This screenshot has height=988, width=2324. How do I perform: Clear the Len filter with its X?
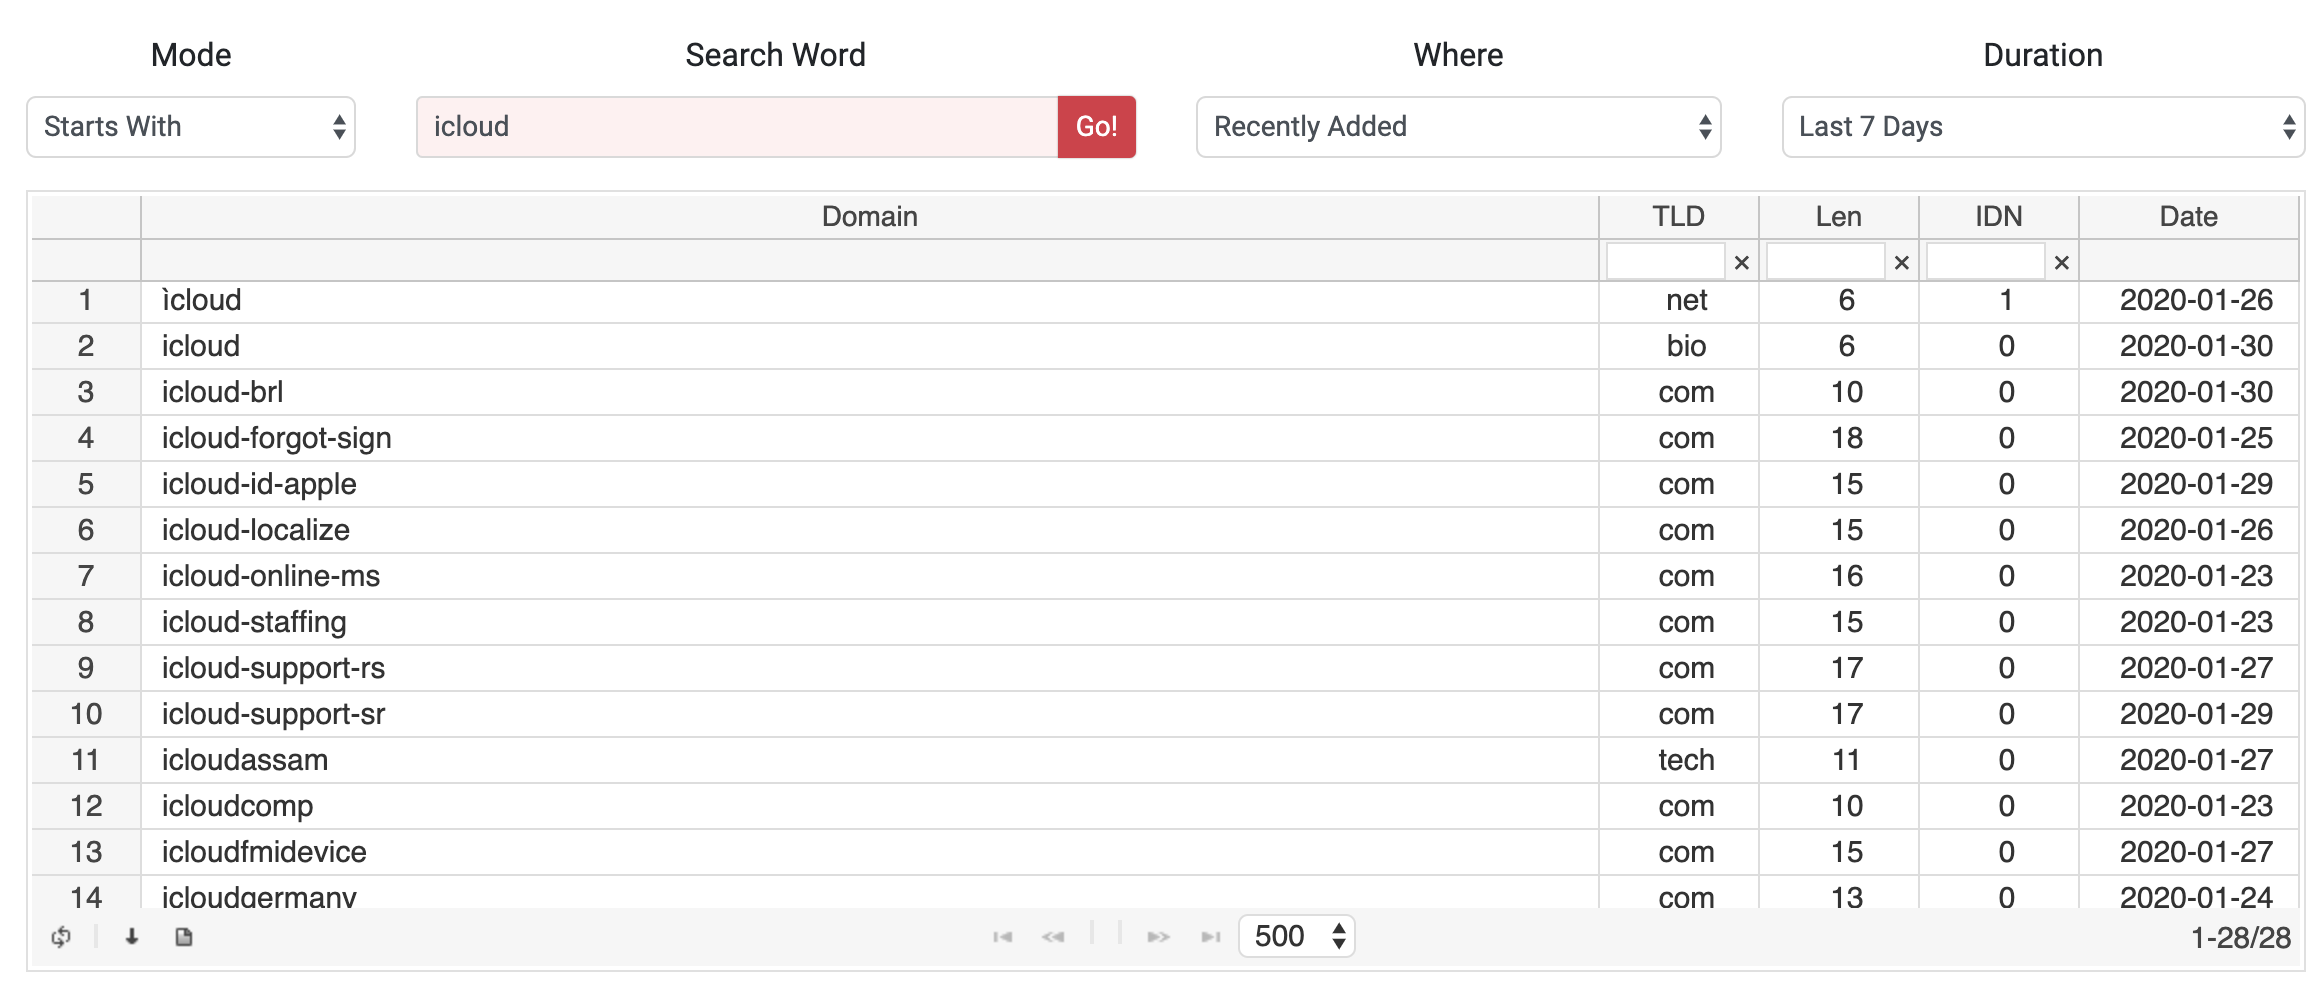(1901, 263)
